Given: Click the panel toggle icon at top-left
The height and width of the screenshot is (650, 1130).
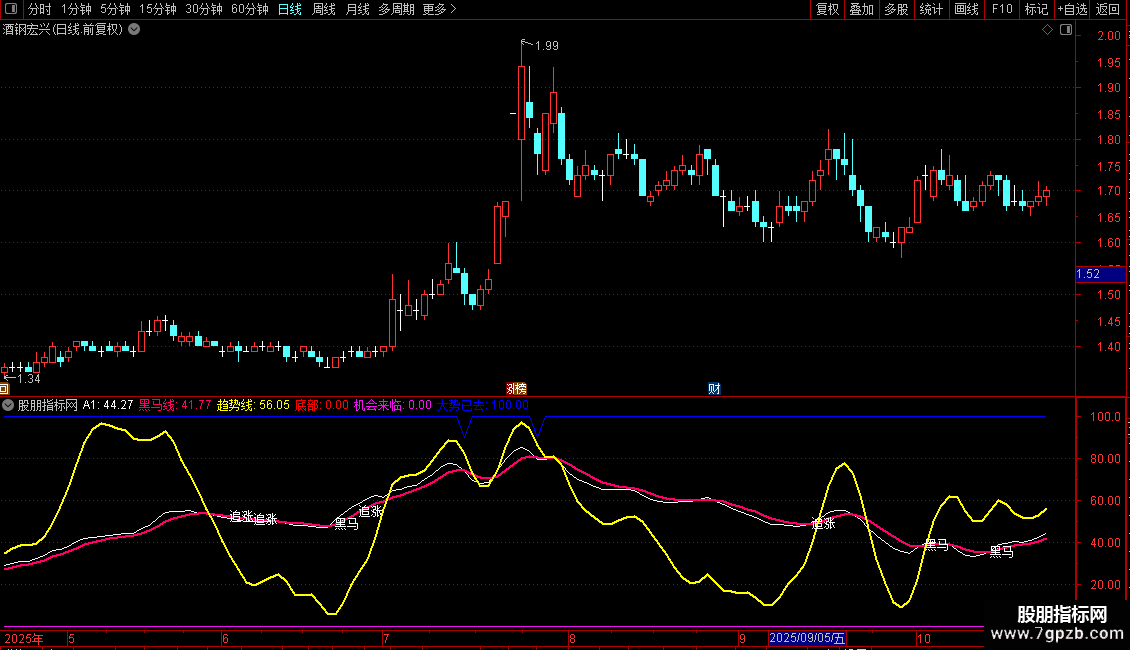Looking at the screenshot, I should click(10, 10).
